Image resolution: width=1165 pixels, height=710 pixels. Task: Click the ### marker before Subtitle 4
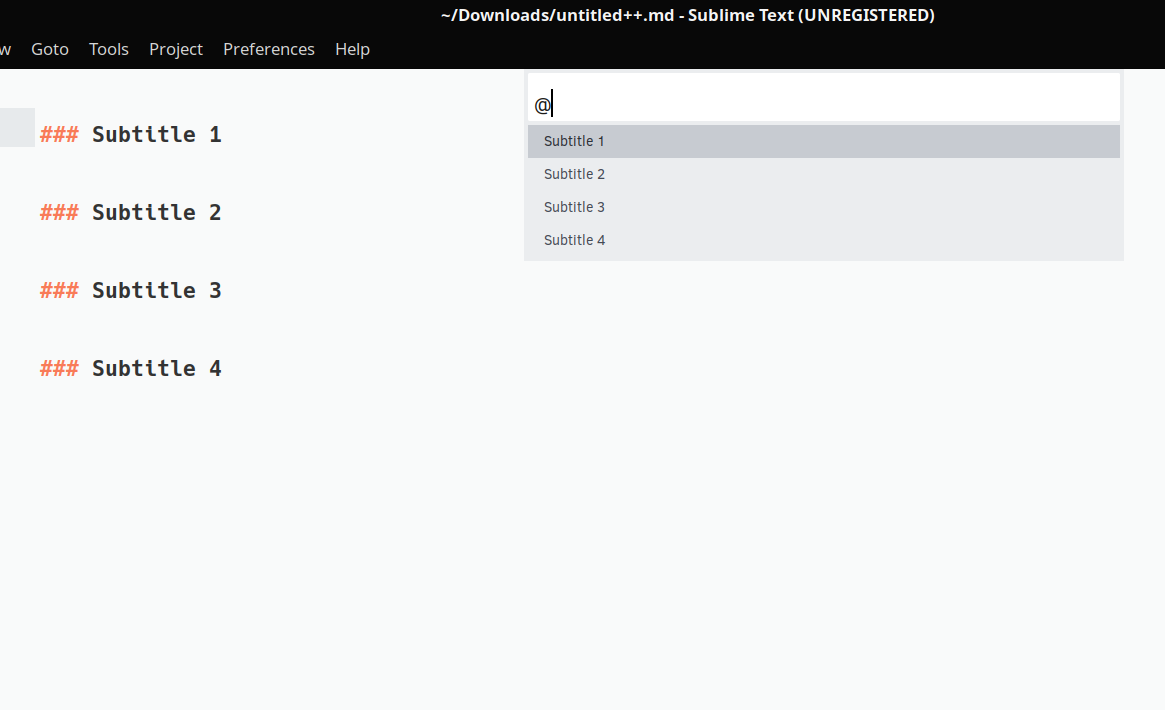point(59,369)
